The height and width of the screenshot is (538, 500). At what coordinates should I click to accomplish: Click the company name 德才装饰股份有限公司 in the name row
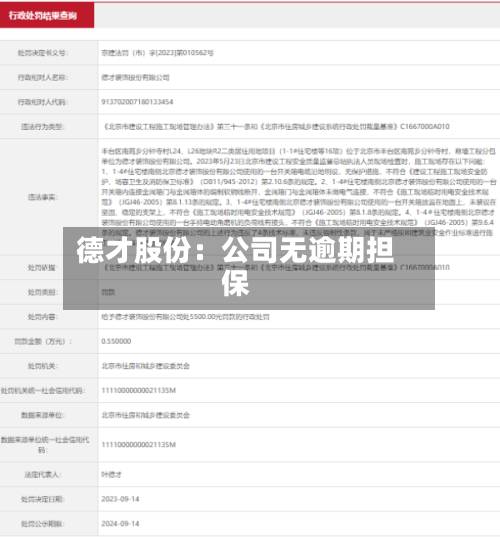pos(135,78)
